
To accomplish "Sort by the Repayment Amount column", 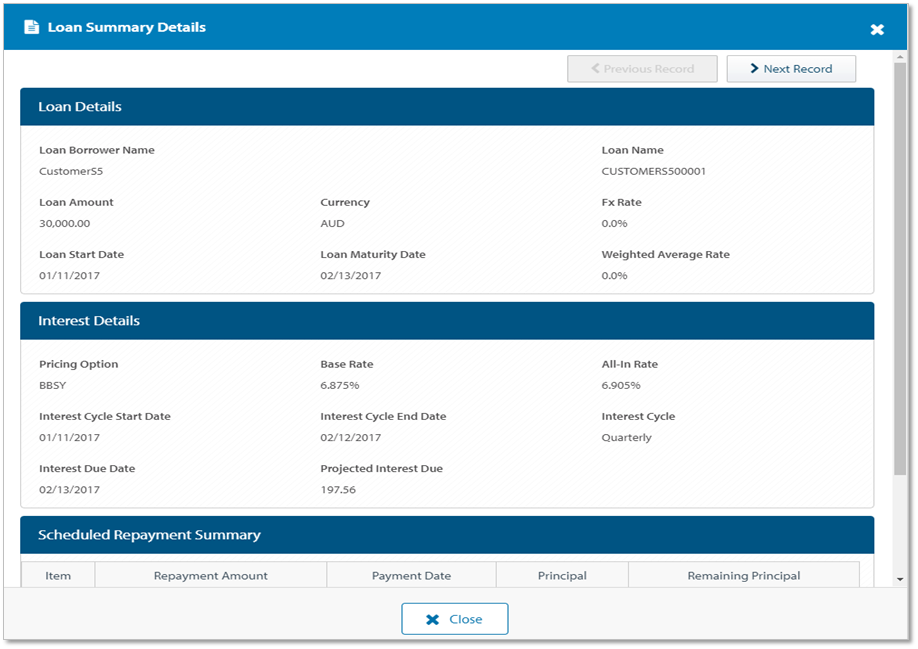I will click(x=211, y=575).
